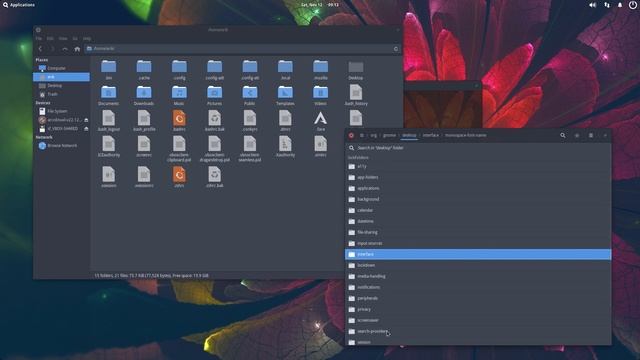Select the Templates folder icon
The image size is (640, 360).
coord(285,93)
